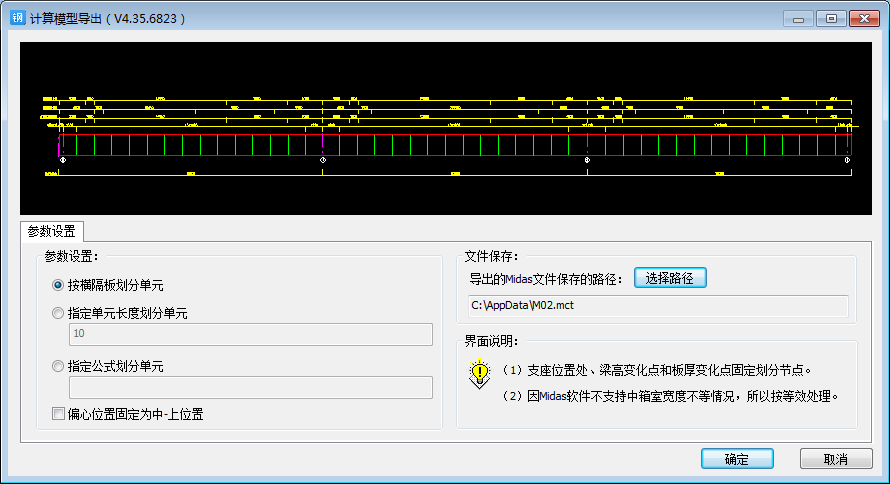The width and height of the screenshot is (890, 484).
Task: Close the dialog with the red X
Action: (x=861, y=18)
